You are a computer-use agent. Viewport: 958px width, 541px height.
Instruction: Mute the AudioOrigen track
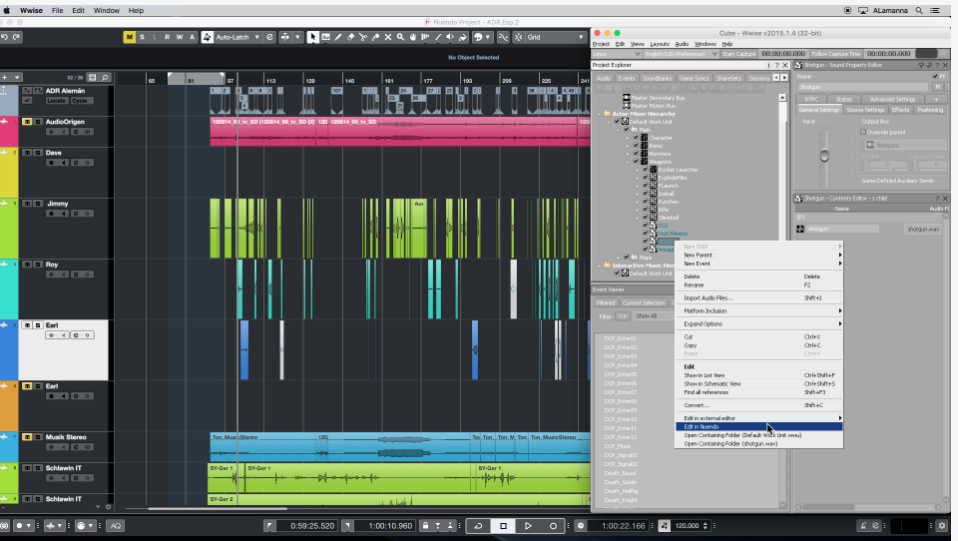(27, 122)
